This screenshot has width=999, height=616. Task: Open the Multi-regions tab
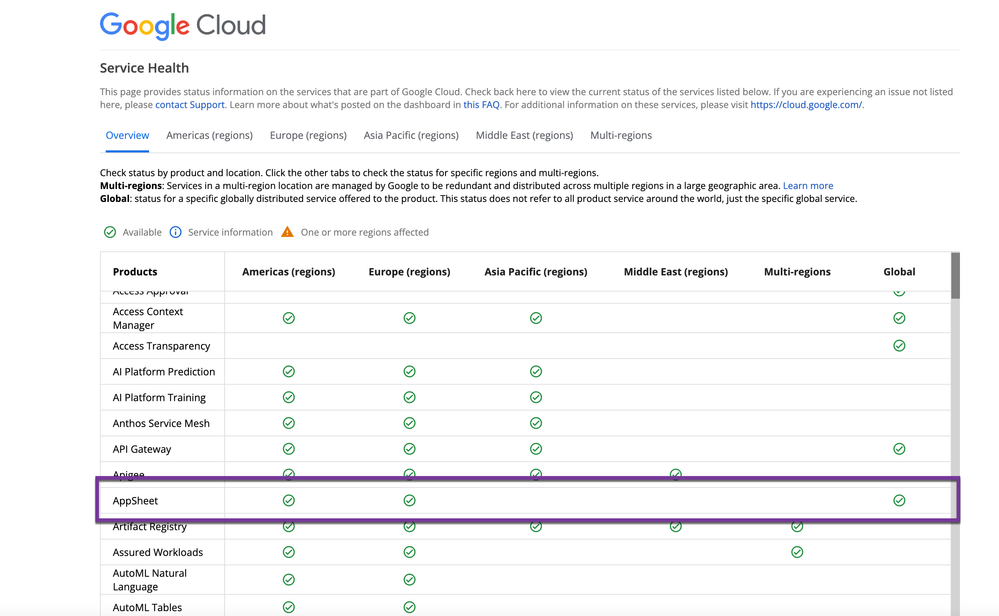621,135
